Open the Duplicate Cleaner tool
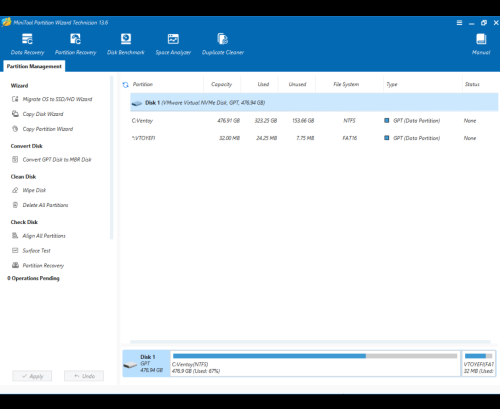Screen dimensions: 500x409 point(223,44)
